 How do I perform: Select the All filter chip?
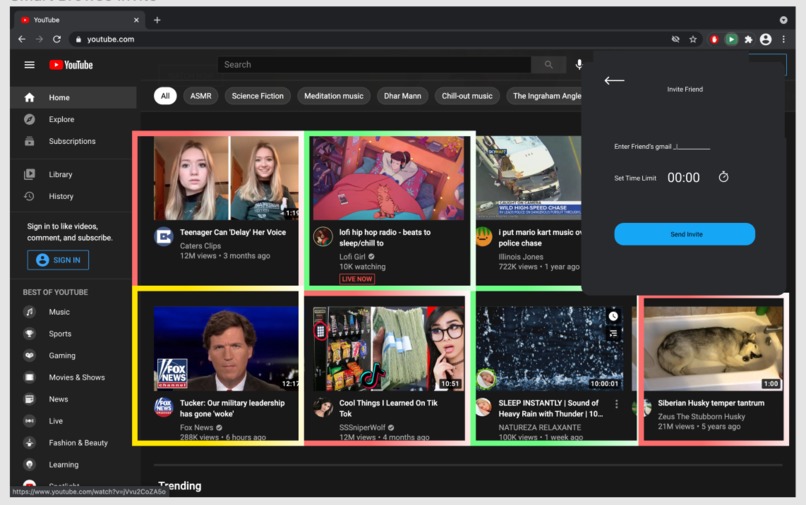click(x=165, y=96)
